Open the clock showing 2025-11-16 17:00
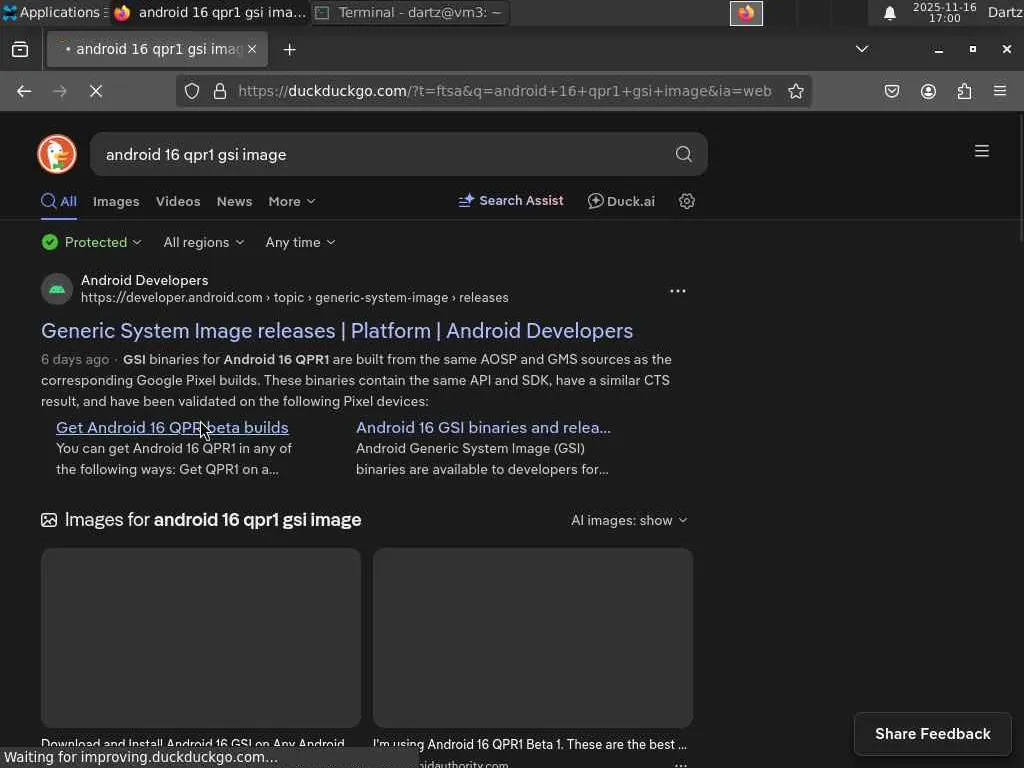Screen dimensions: 1024x768 click(944, 12)
